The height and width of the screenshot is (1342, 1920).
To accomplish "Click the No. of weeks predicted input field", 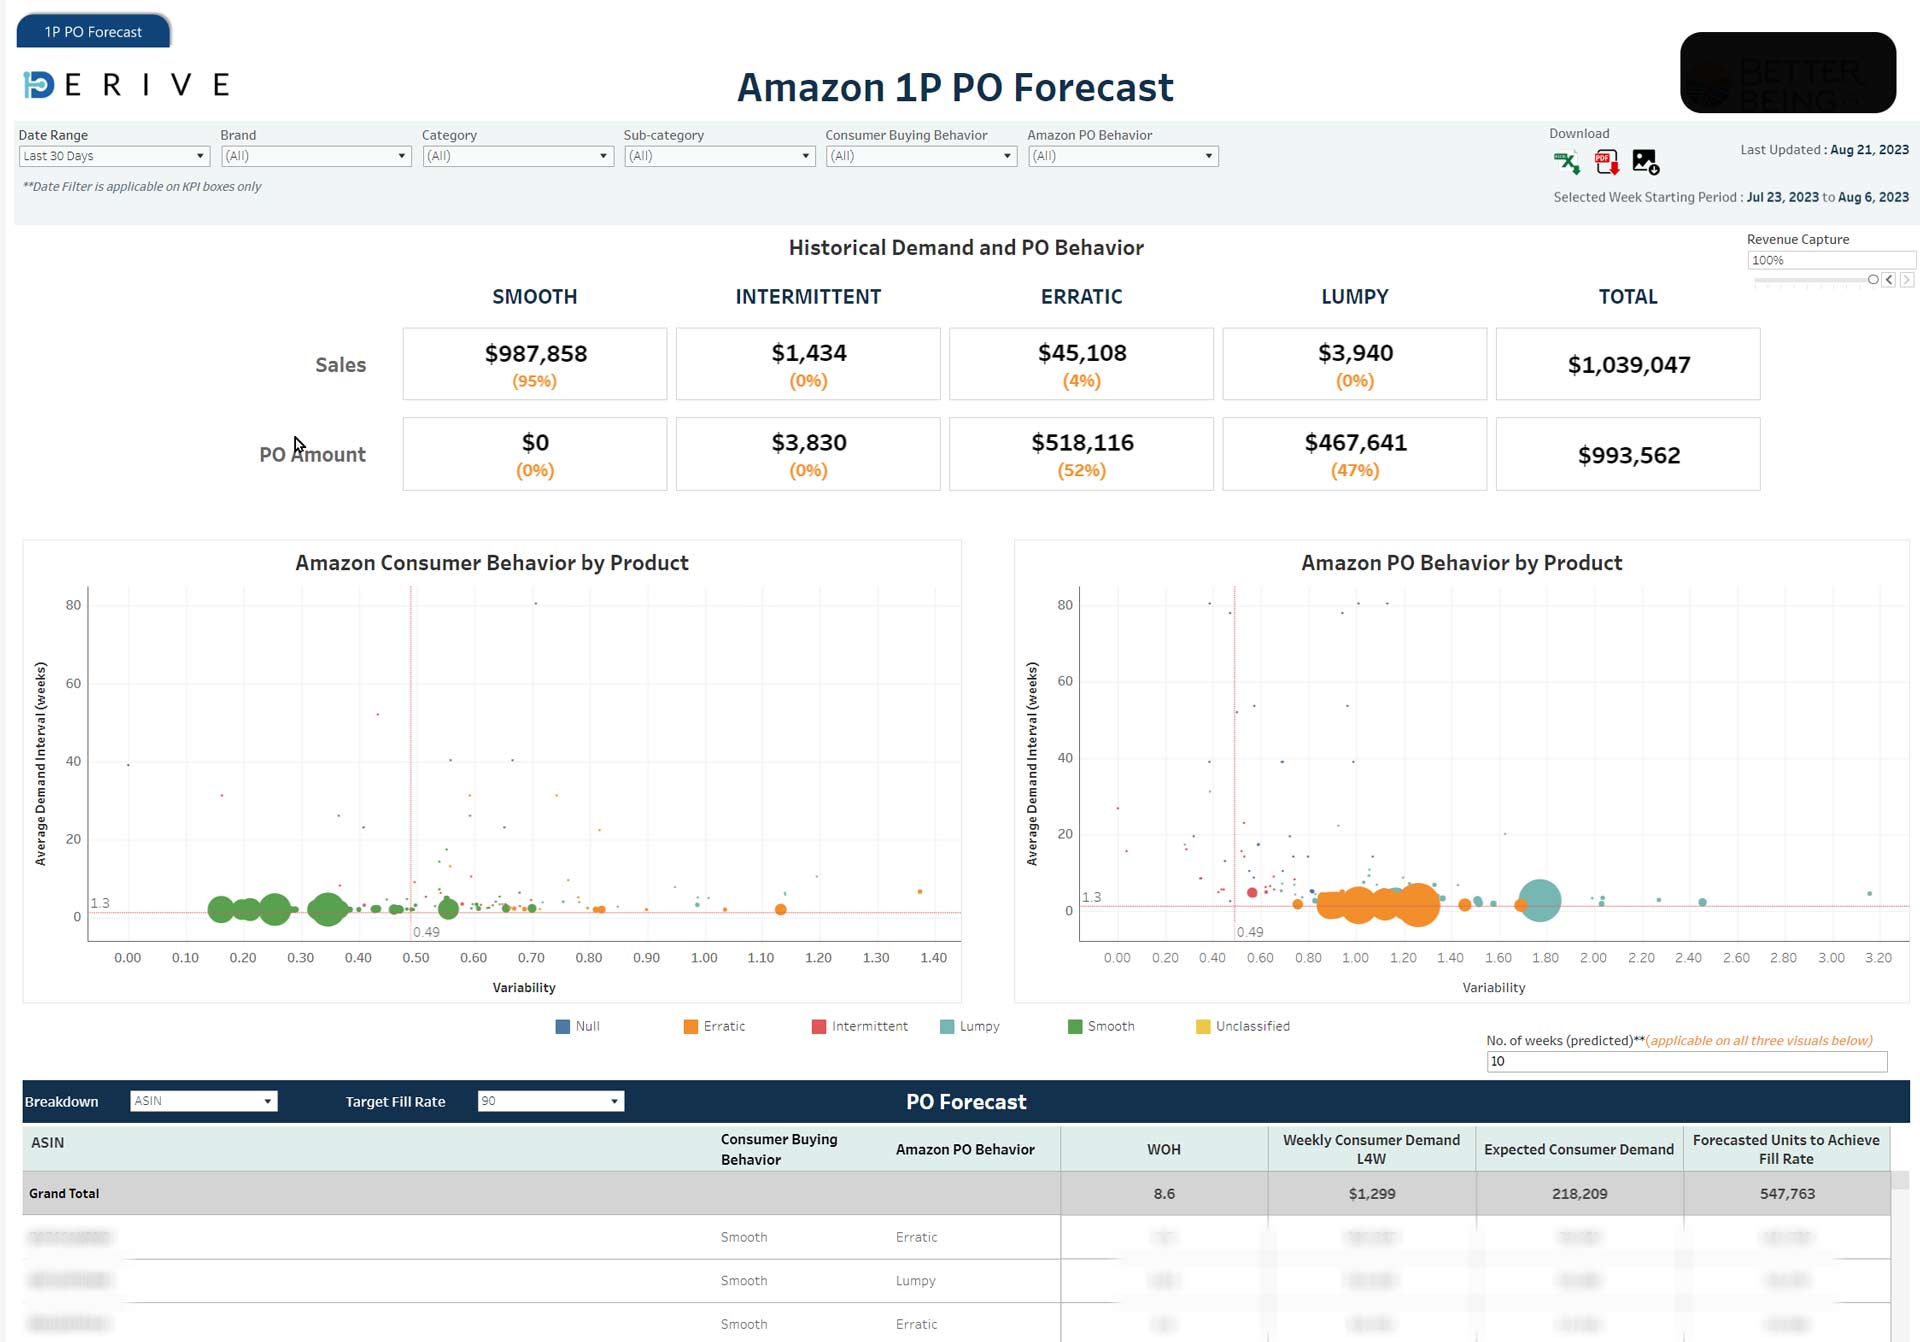I will pyautogui.click(x=1686, y=1062).
